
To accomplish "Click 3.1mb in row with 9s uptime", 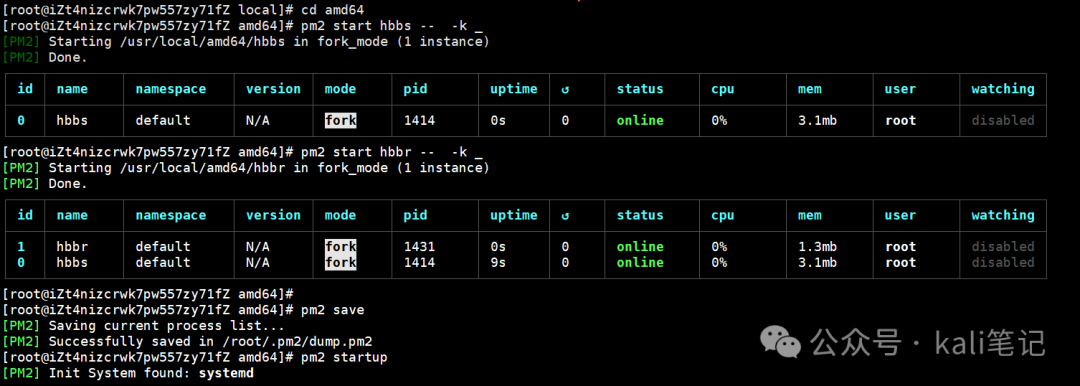I will point(818,263).
